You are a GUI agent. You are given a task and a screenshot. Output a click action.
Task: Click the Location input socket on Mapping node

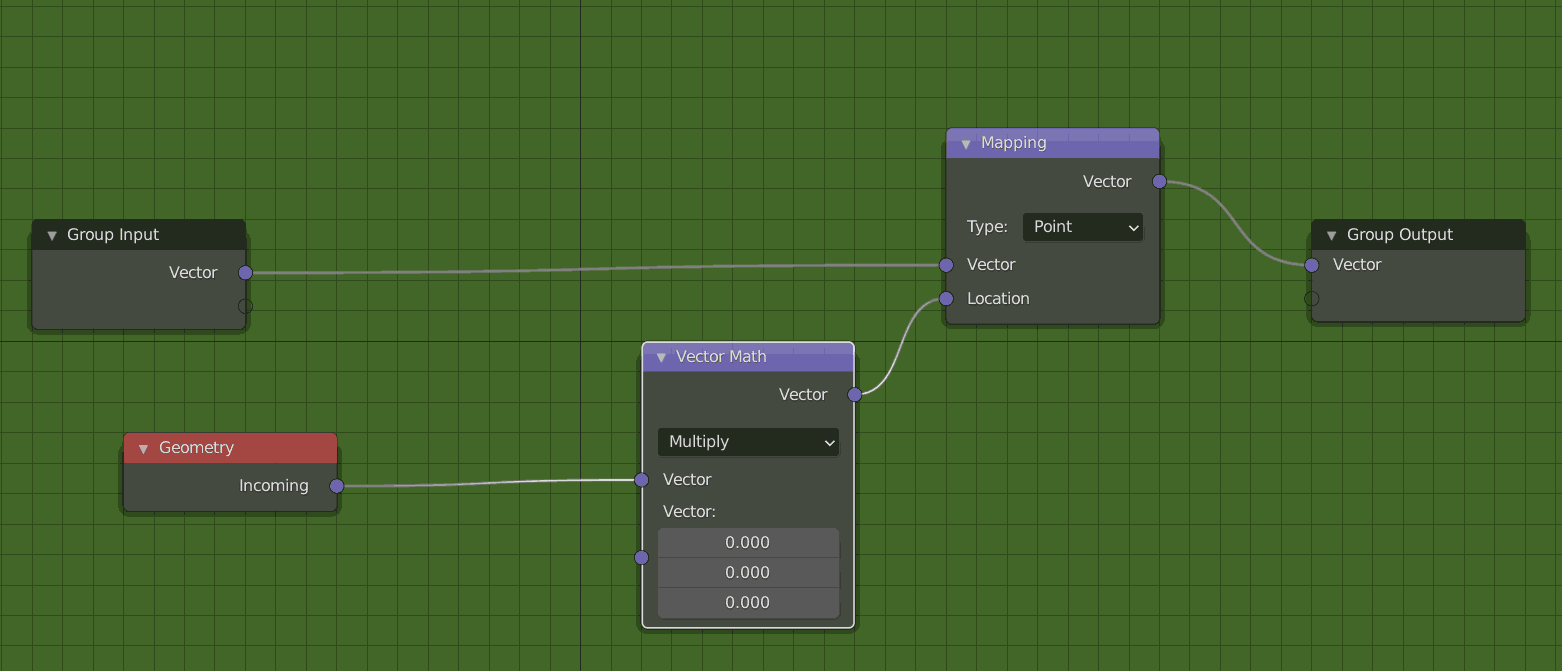tap(945, 298)
